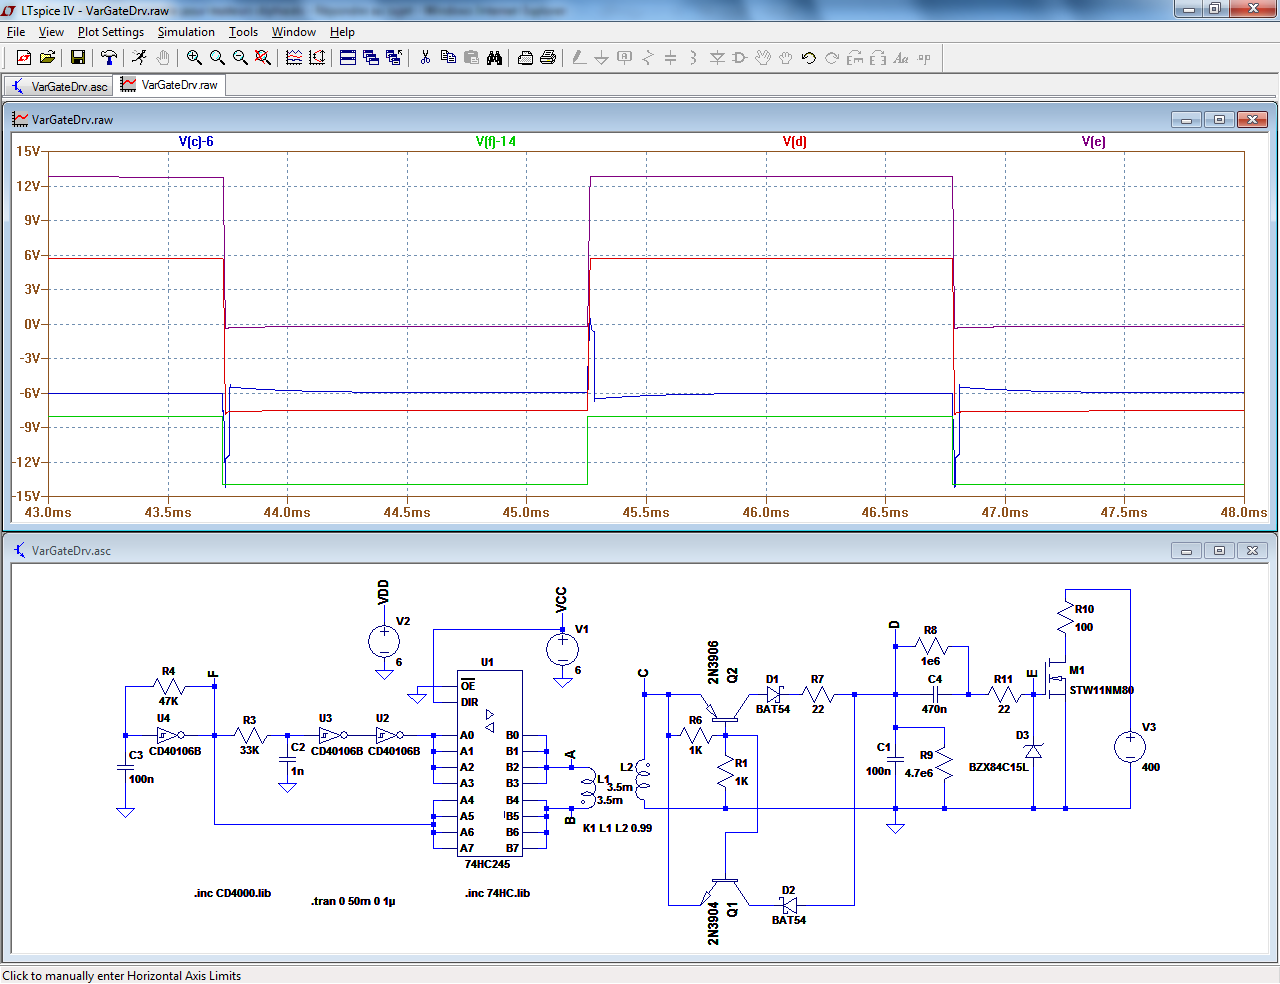Click the horizontal axis at 45.0ms
The height and width of the screenshot is (984, 1280).
pyautogui.click(x=526, y=512)
